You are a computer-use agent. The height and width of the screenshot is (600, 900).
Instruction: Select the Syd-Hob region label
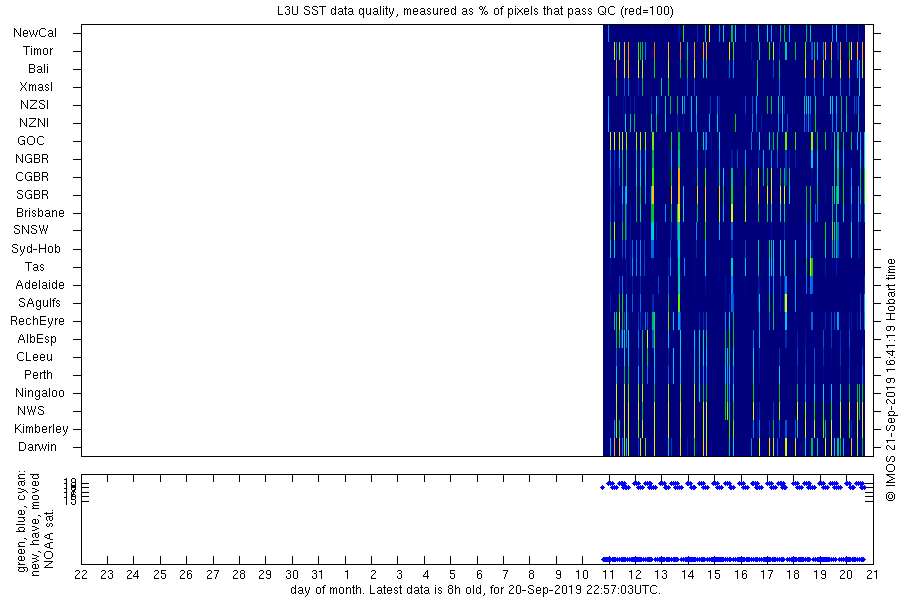(36, 249)
